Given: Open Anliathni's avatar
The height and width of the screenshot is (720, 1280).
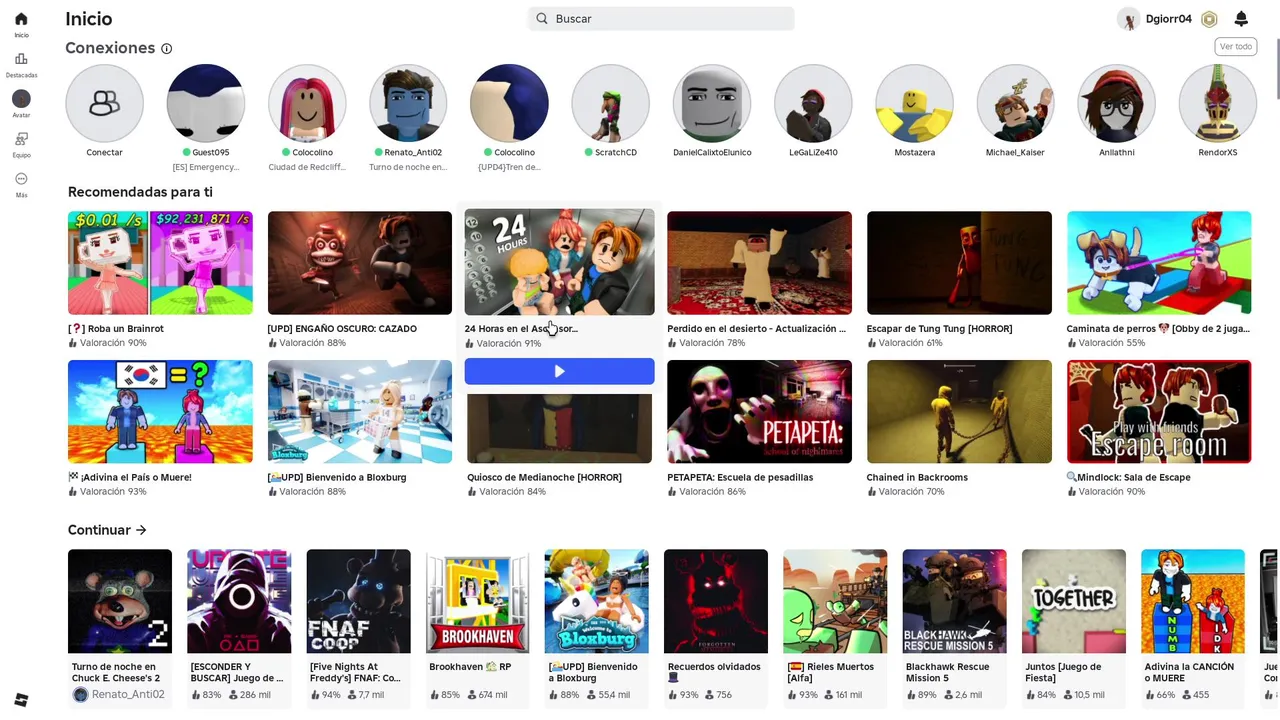Looking at the screenshot, I should point(1116,103).
